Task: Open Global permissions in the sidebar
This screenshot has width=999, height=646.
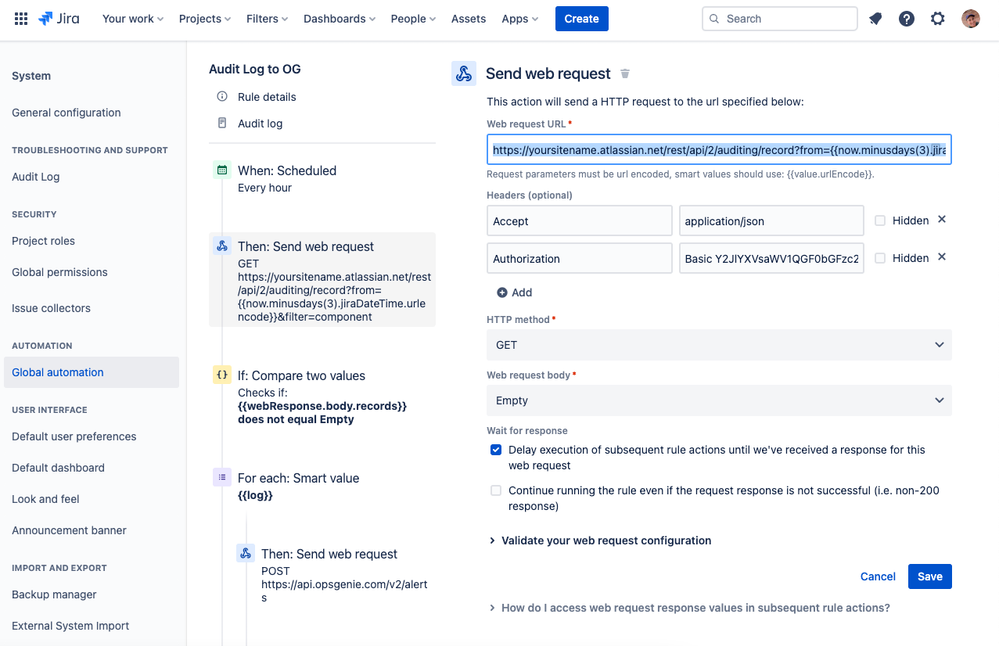Action: coord(59,272)
